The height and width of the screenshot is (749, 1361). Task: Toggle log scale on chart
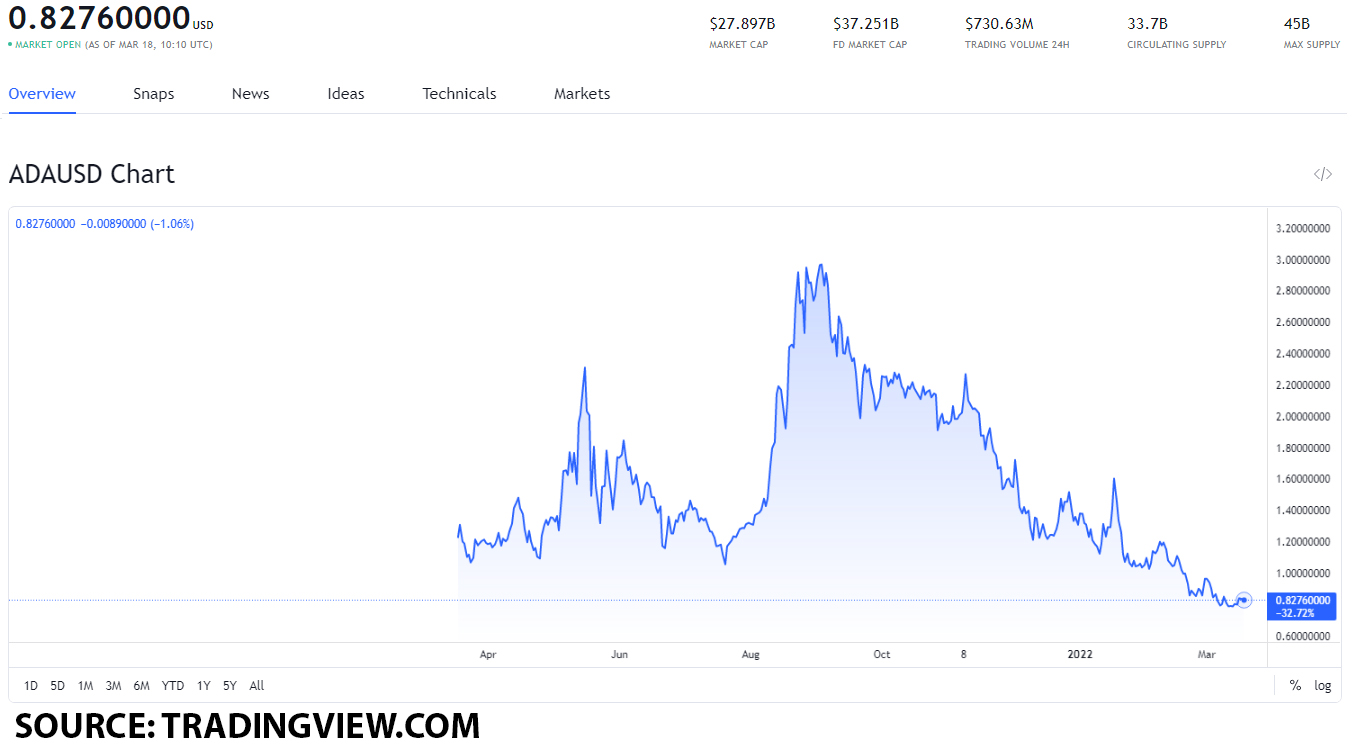(x=1323, y=685)
